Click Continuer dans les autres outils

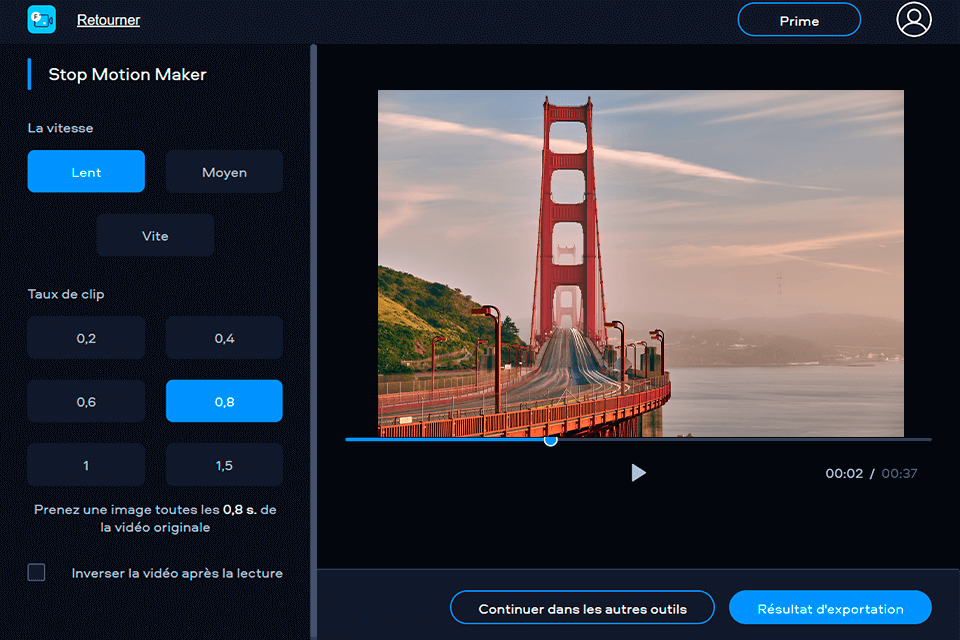[x=582, y=608]
